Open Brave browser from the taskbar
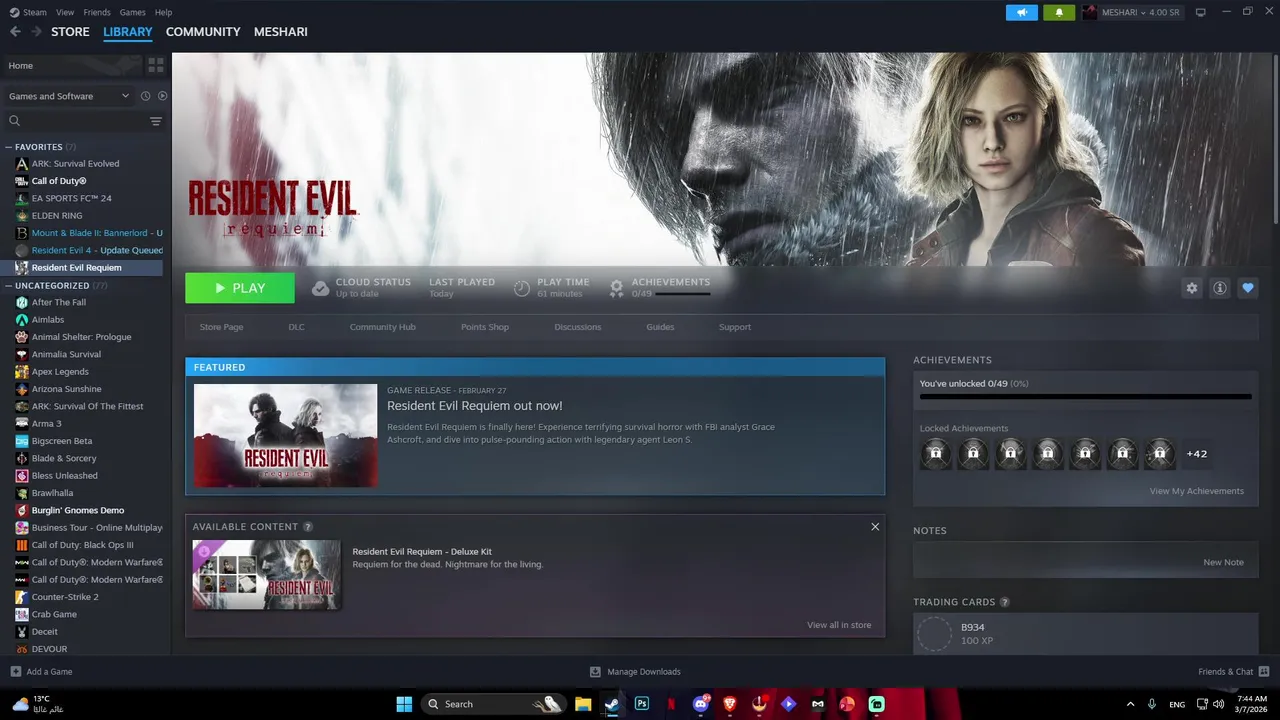Screen dimensions: 1280x720 [729, 704]
